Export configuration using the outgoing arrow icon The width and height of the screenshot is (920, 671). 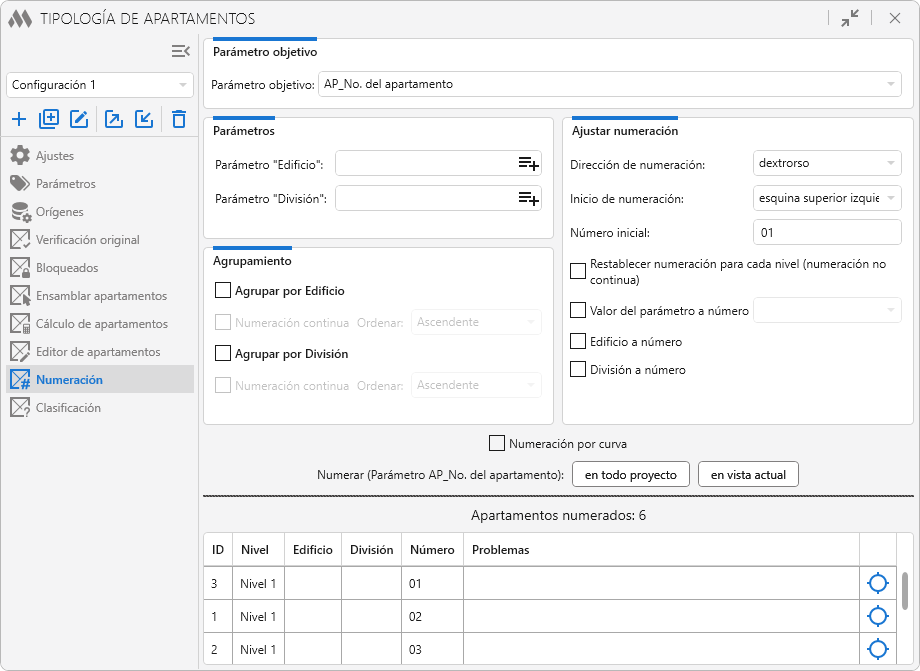click(x=114, y=120)
